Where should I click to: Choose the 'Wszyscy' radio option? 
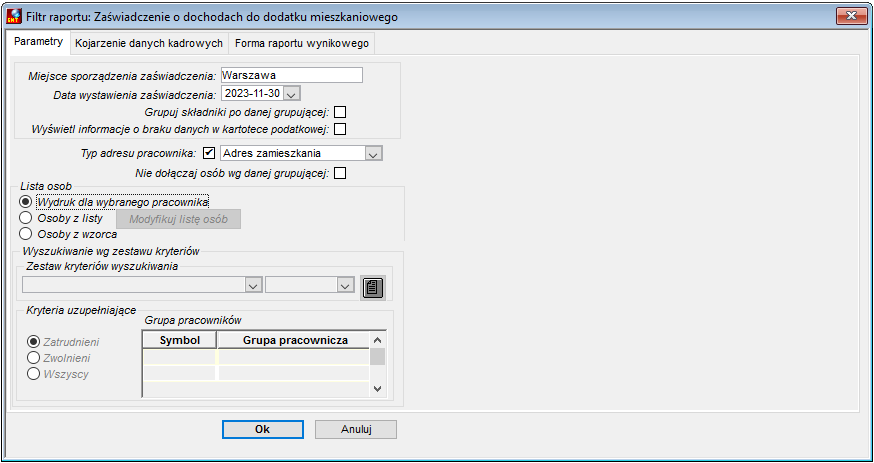[33, 374]
